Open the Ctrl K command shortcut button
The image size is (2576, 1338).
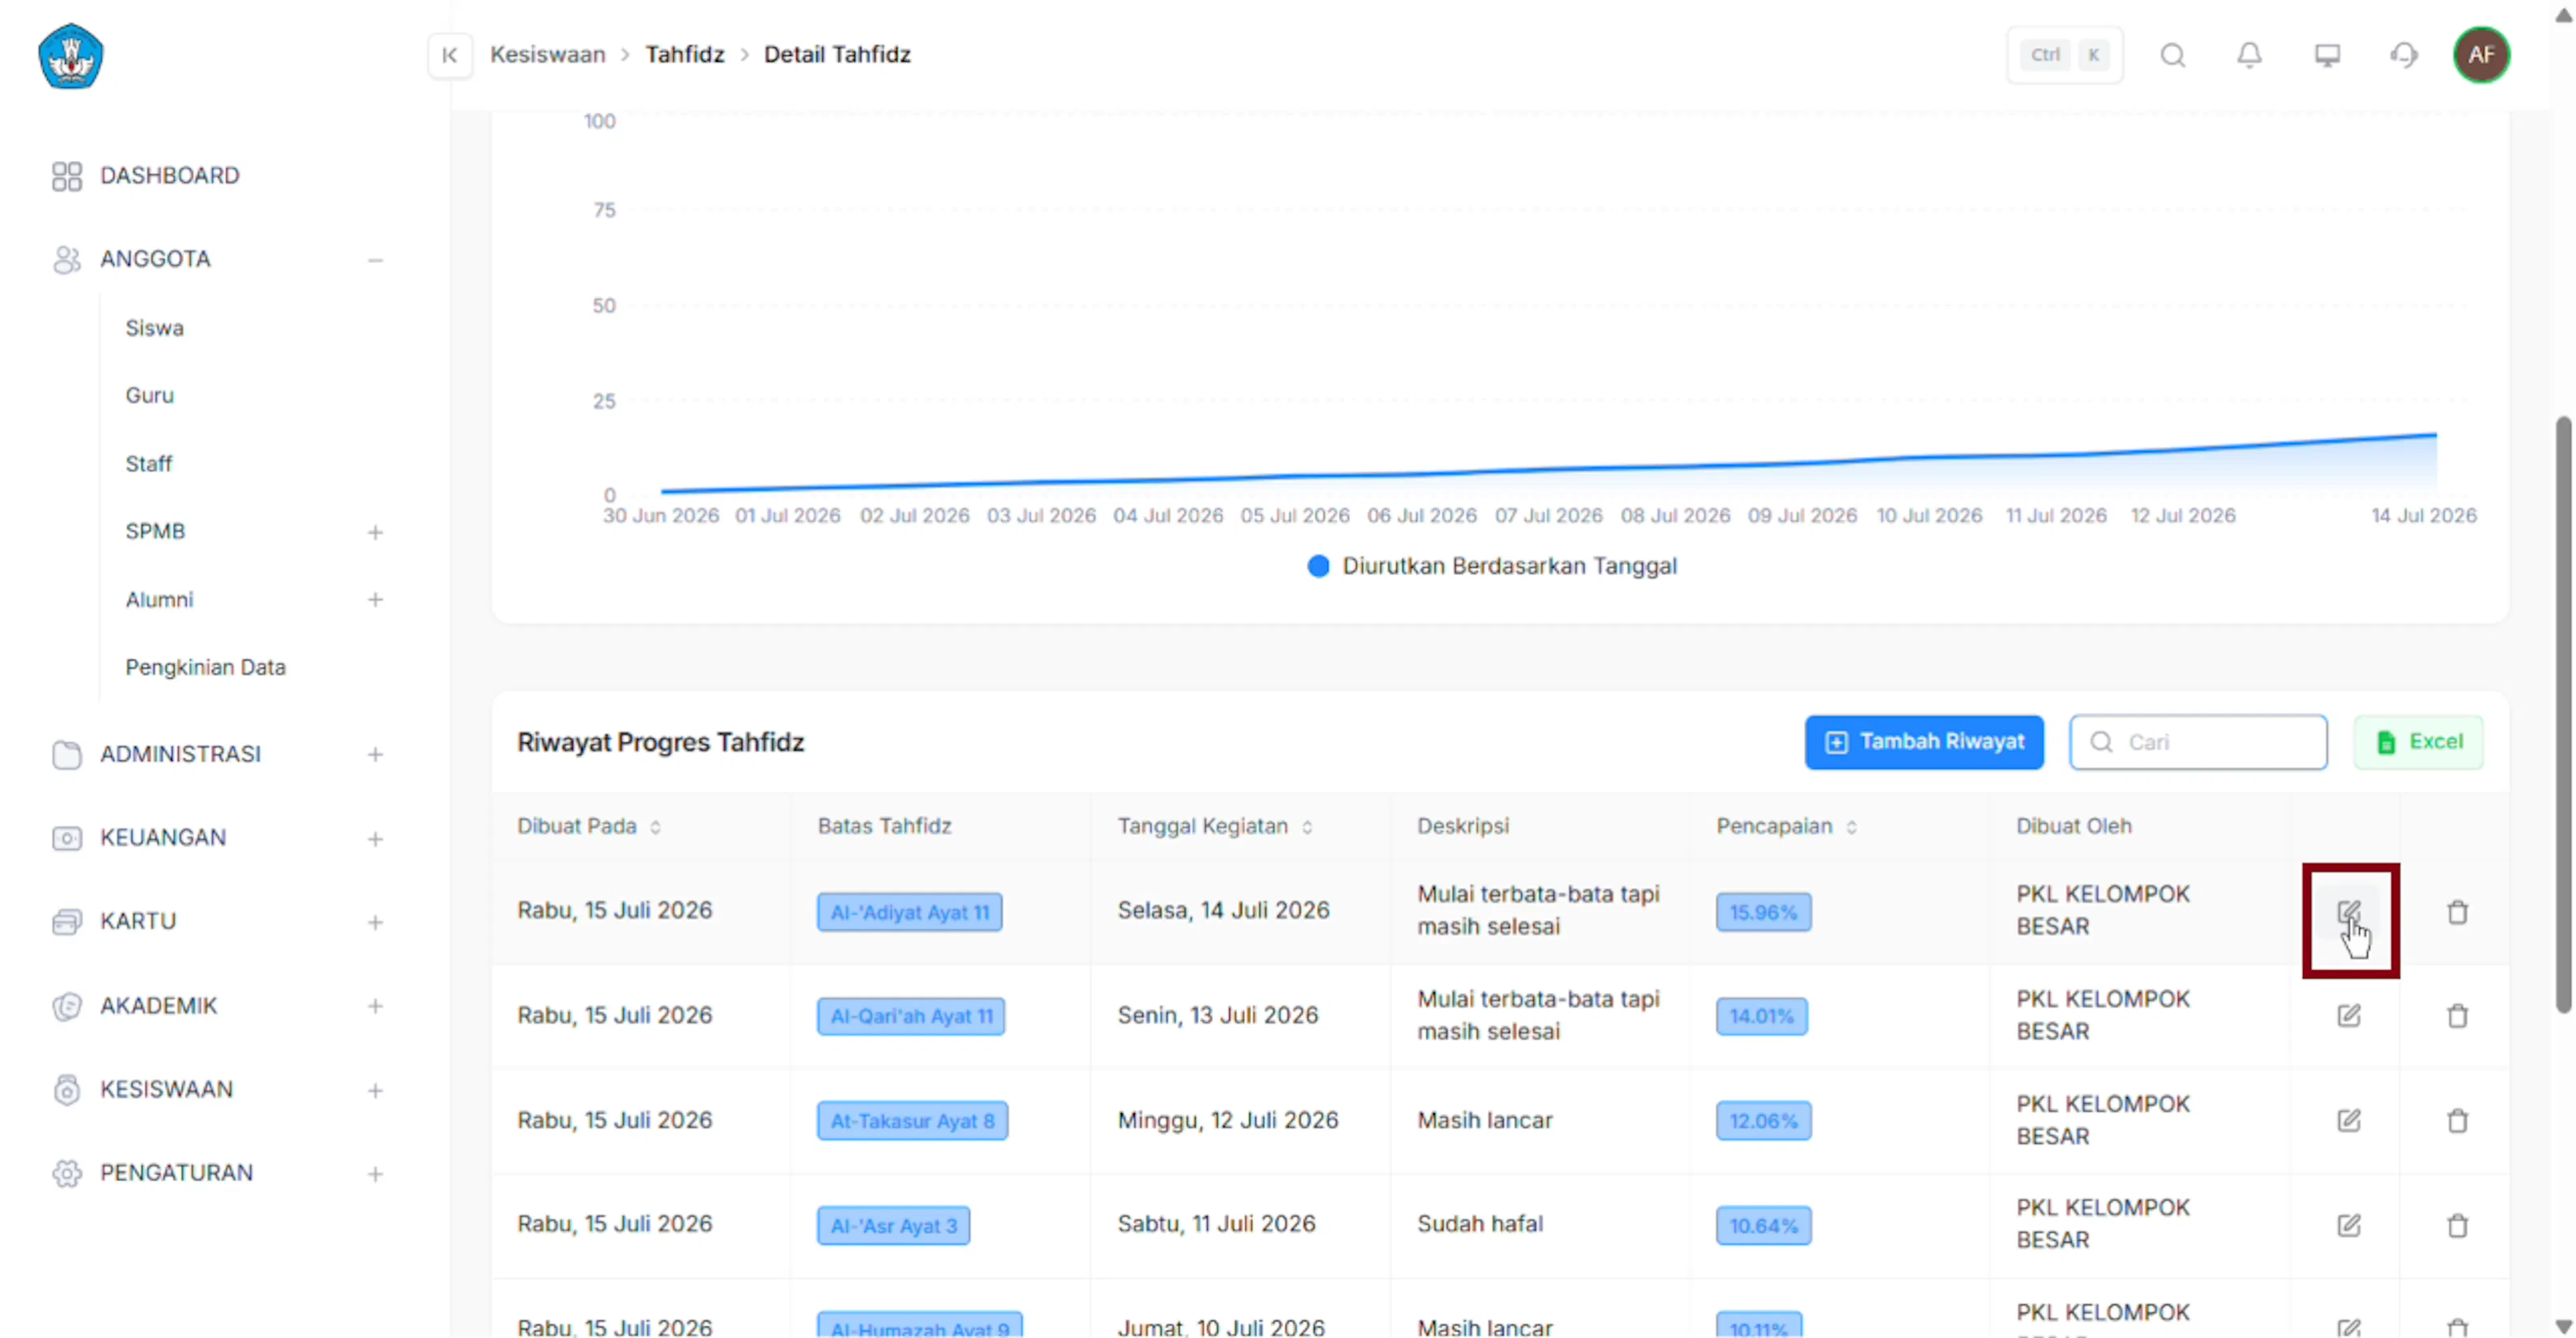pyautogui.click(x=2064, y=55)
